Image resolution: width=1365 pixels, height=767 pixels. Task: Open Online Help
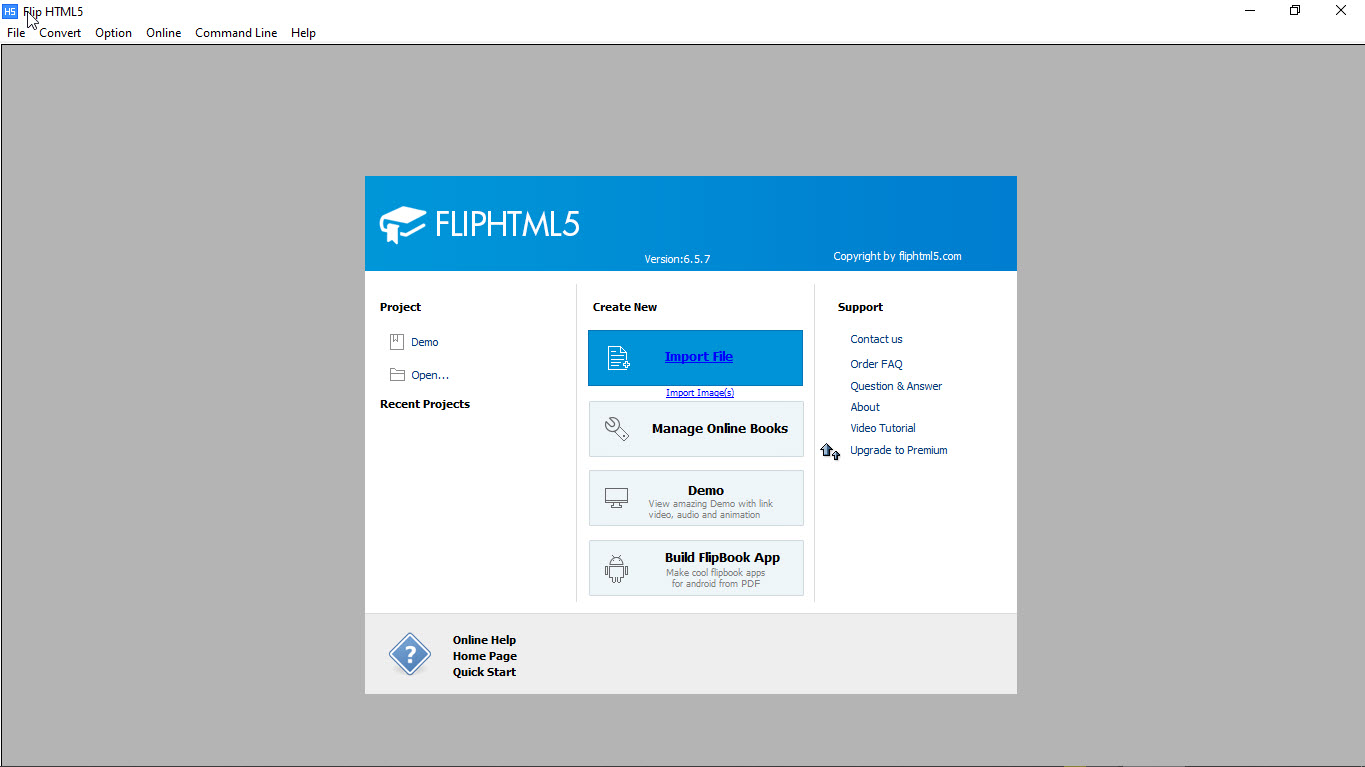click(x=484, y=640)
